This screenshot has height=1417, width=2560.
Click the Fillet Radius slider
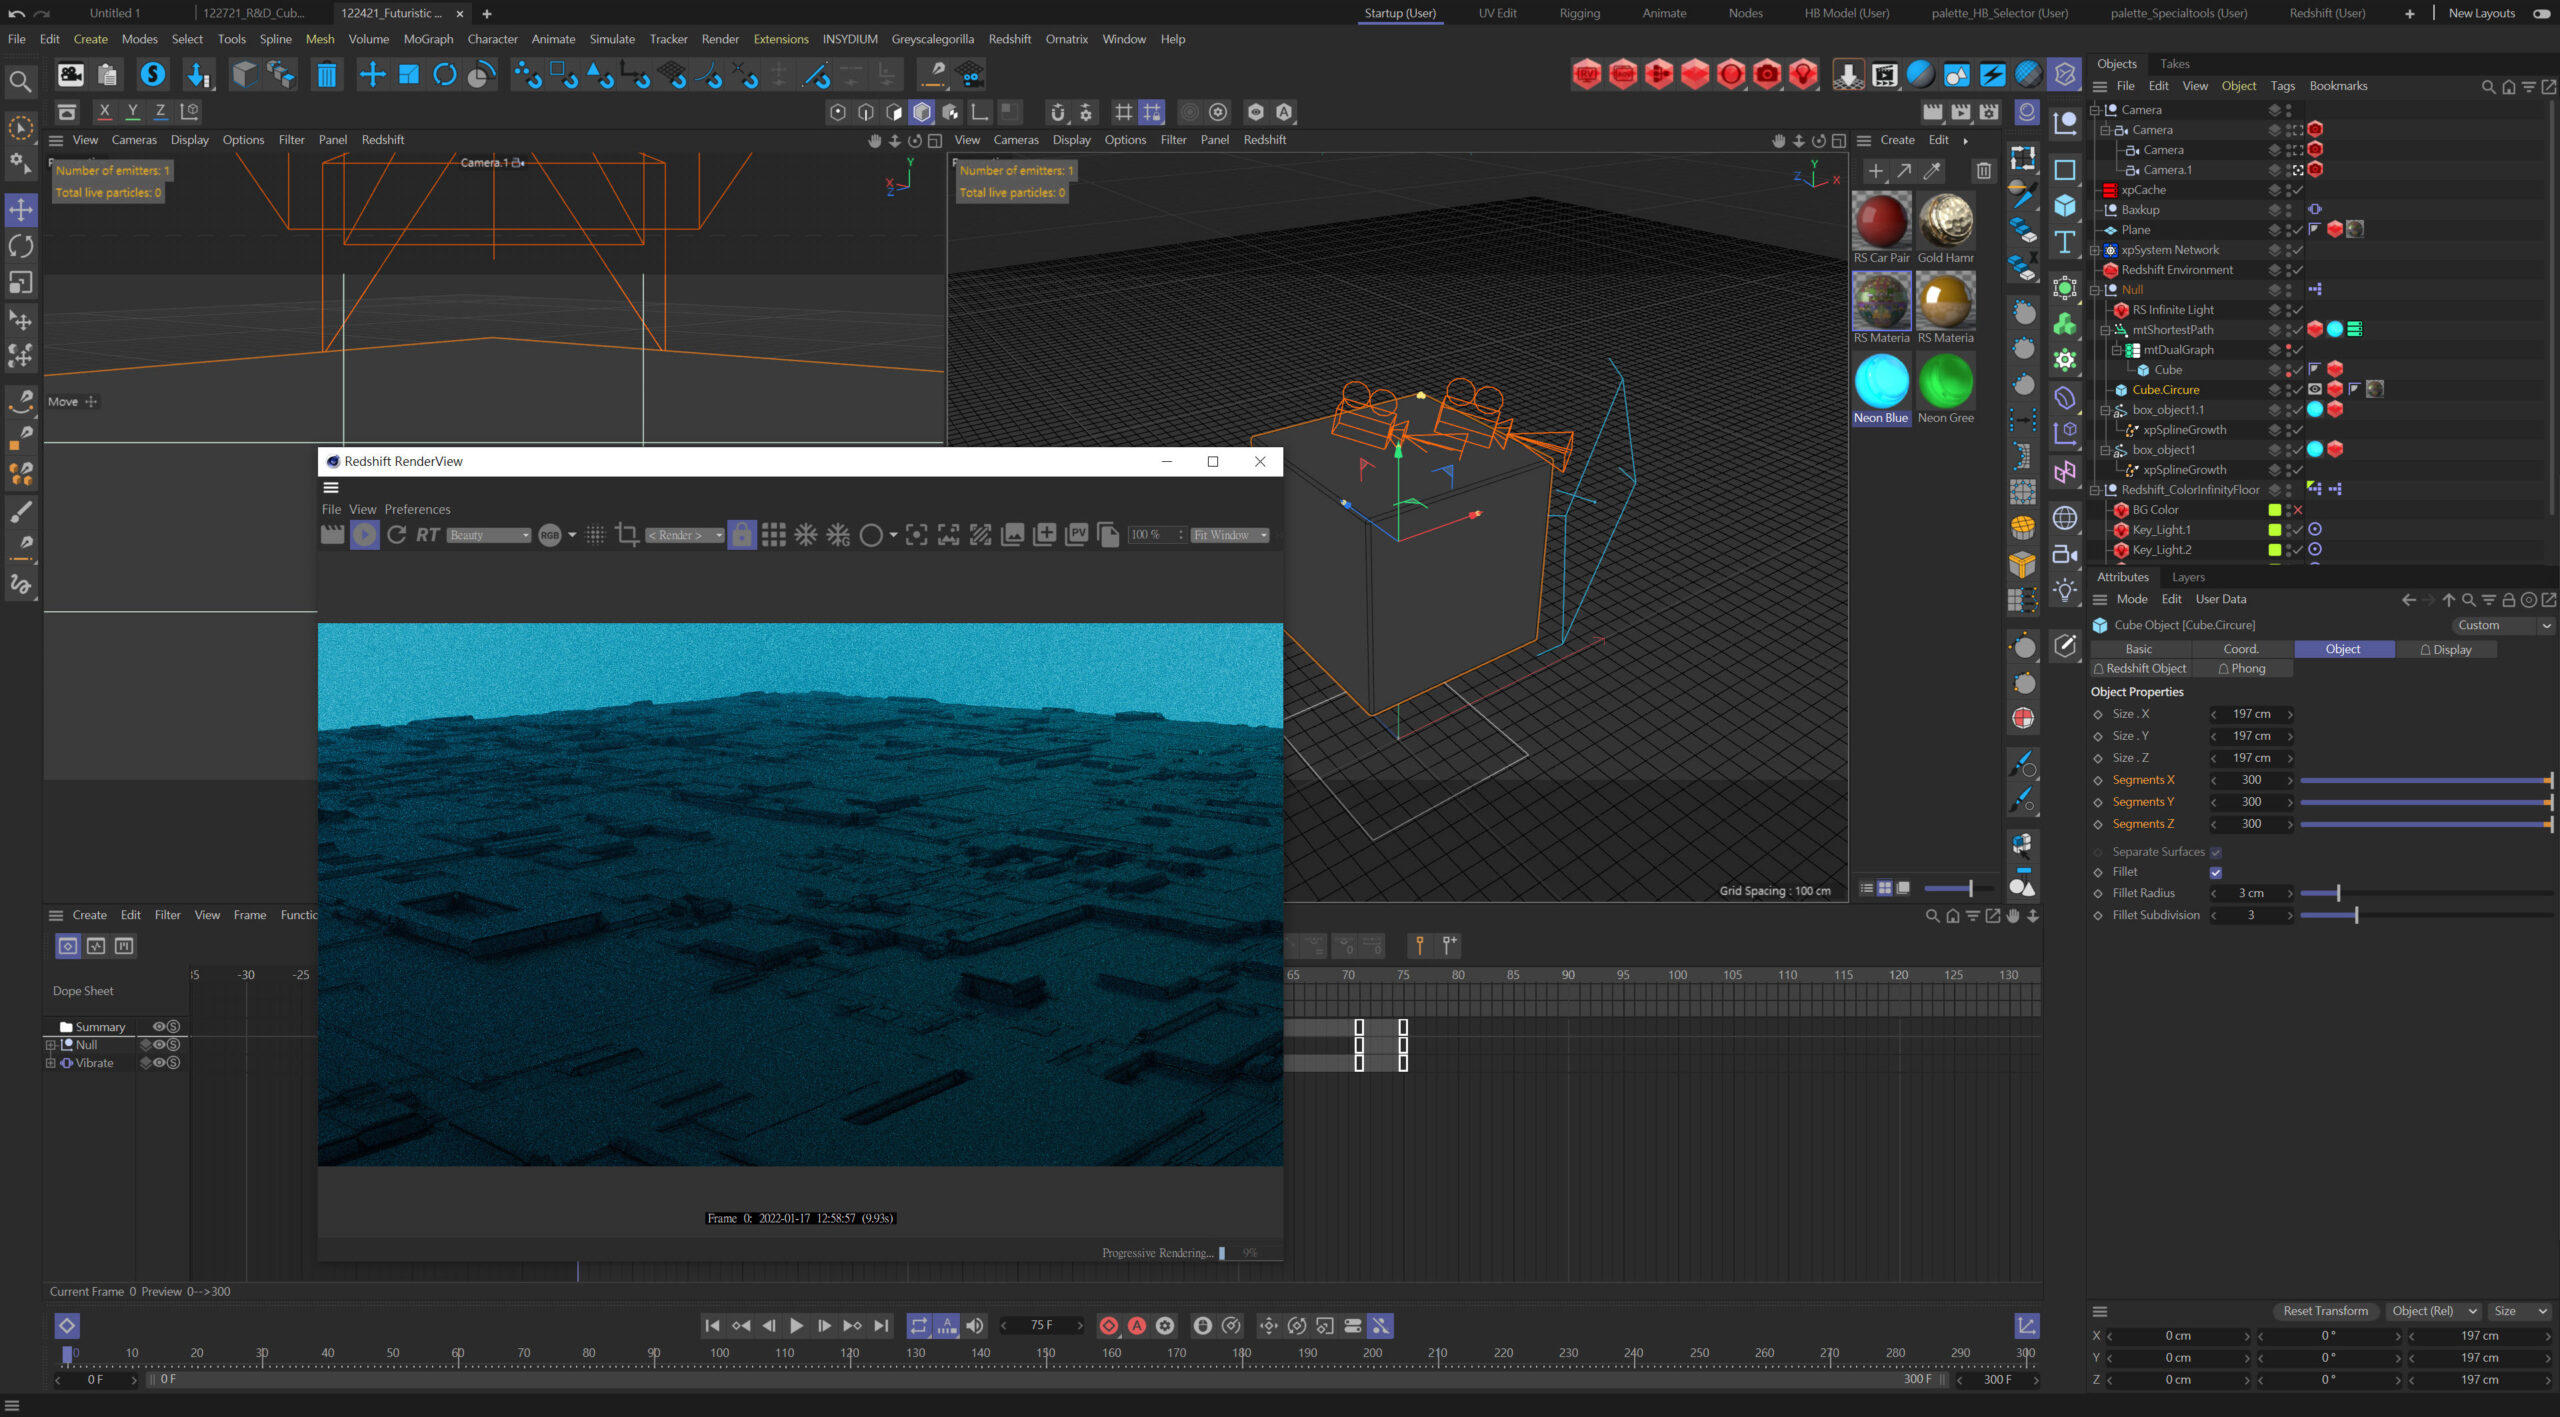click(2337, 893)
